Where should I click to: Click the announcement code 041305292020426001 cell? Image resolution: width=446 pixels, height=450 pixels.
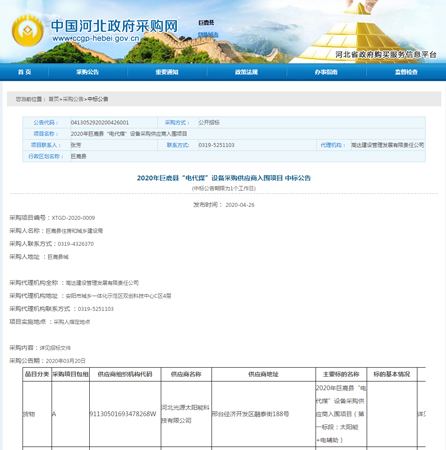click(114, 123)
